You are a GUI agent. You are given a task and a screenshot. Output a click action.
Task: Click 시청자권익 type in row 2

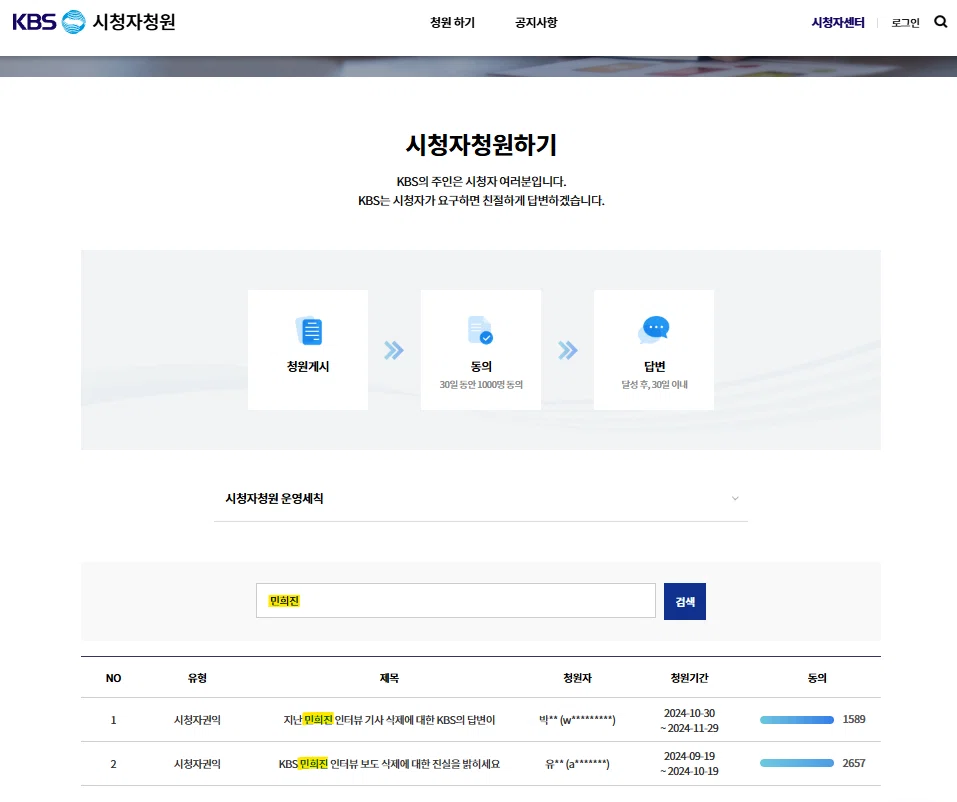[x=197, y=764]
